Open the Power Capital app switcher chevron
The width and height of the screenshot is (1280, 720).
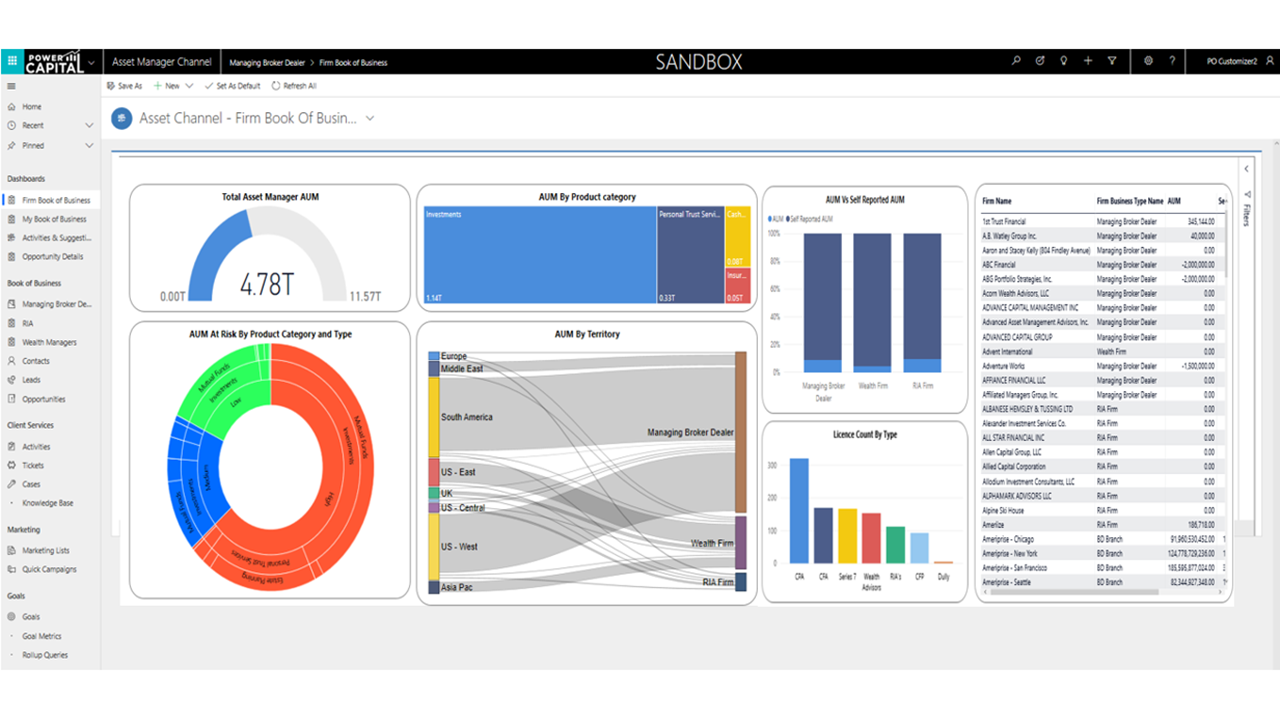pos(92,62)
